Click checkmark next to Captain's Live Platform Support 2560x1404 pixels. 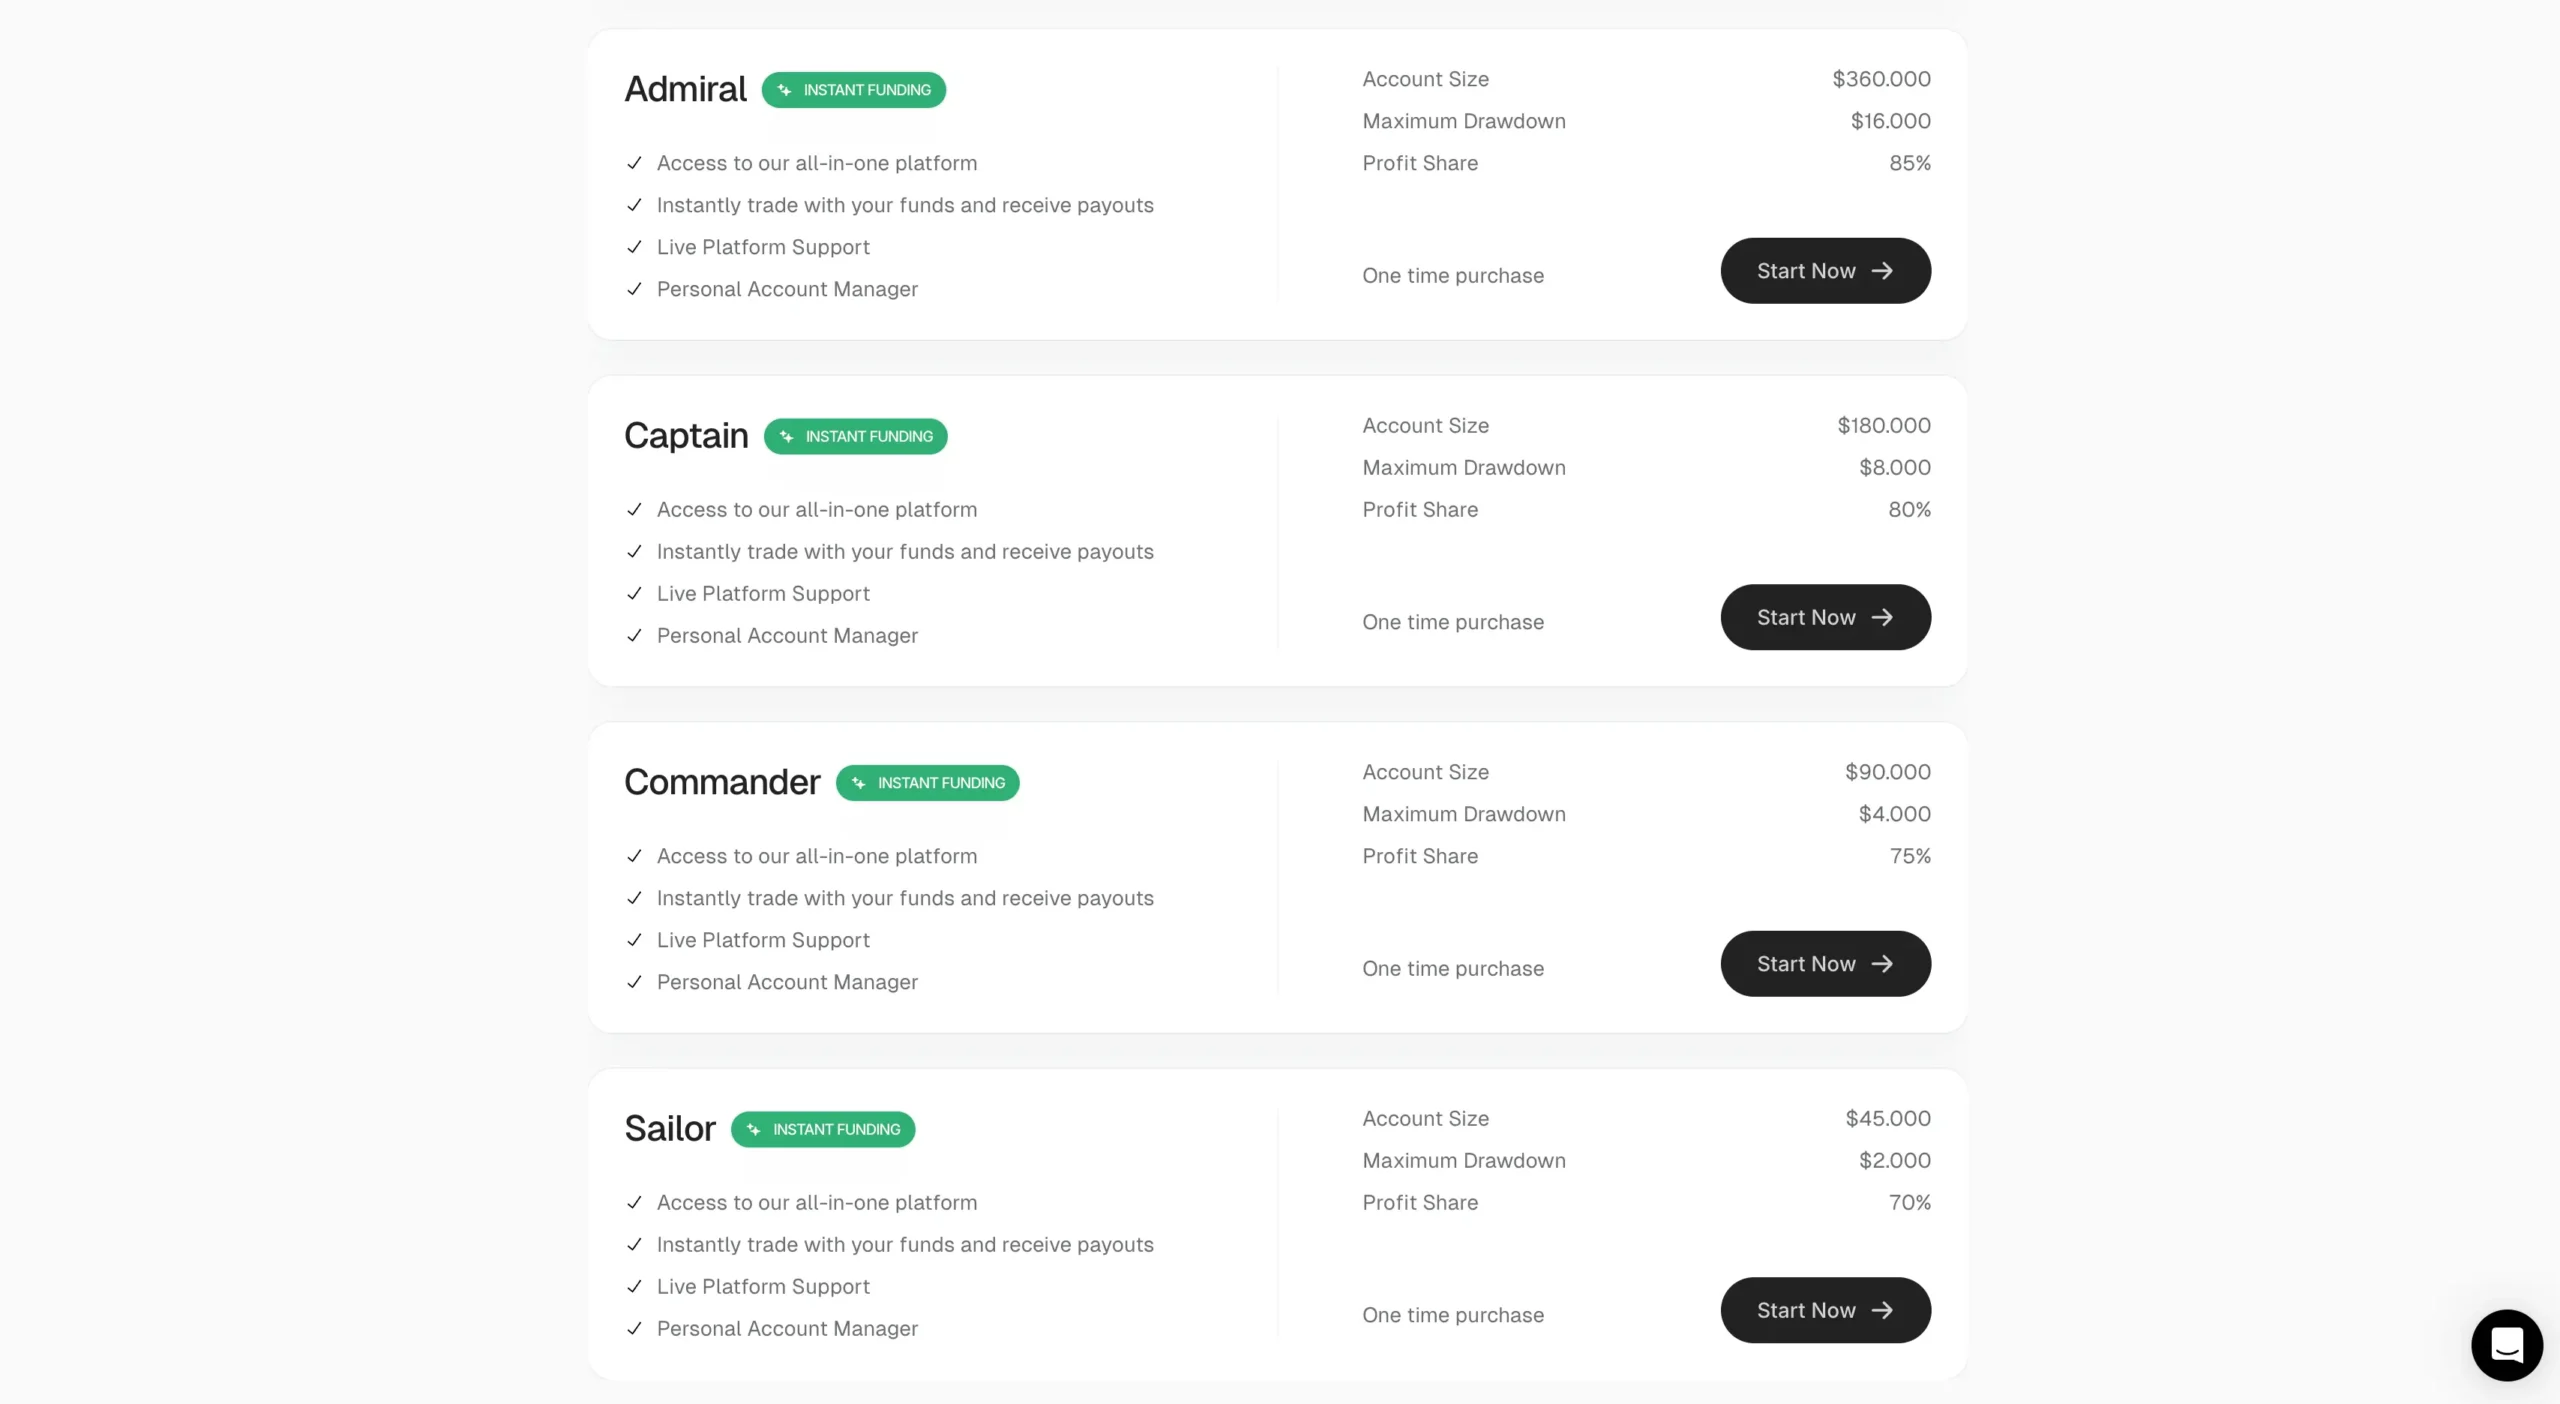634,594
